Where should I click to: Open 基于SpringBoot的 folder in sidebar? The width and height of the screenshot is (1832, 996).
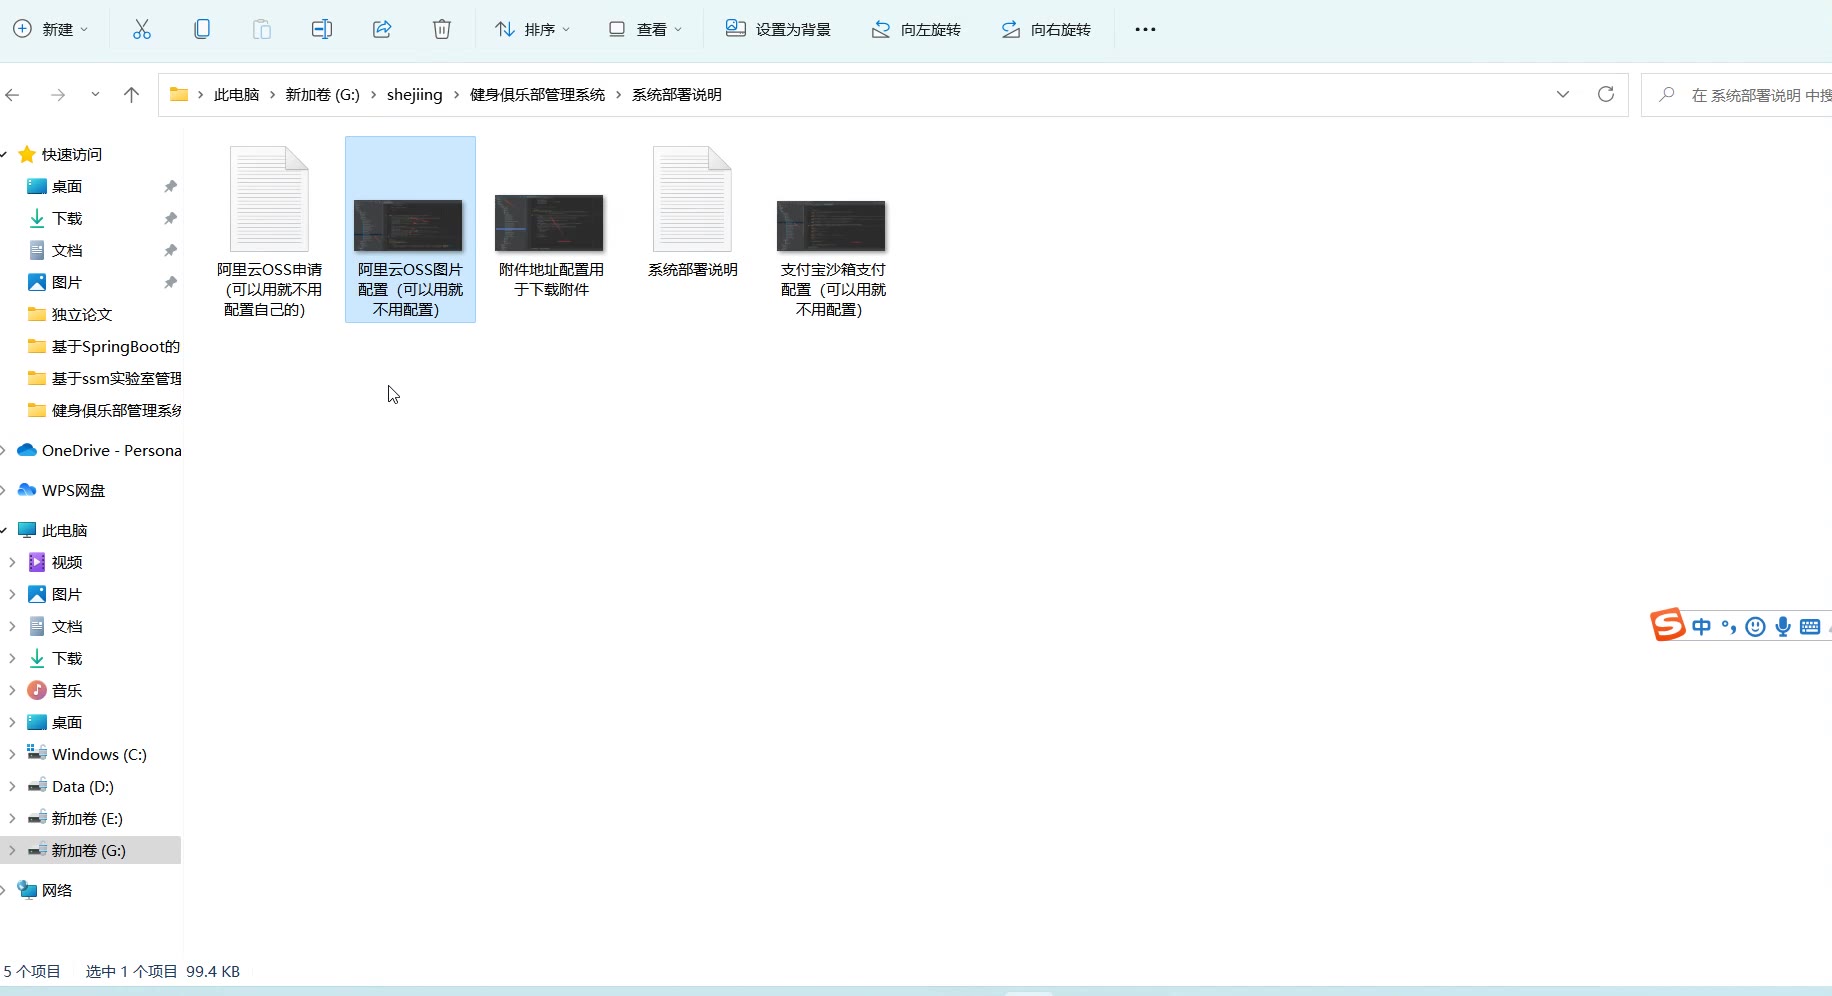pyautogui.click(x=104, y=347)
